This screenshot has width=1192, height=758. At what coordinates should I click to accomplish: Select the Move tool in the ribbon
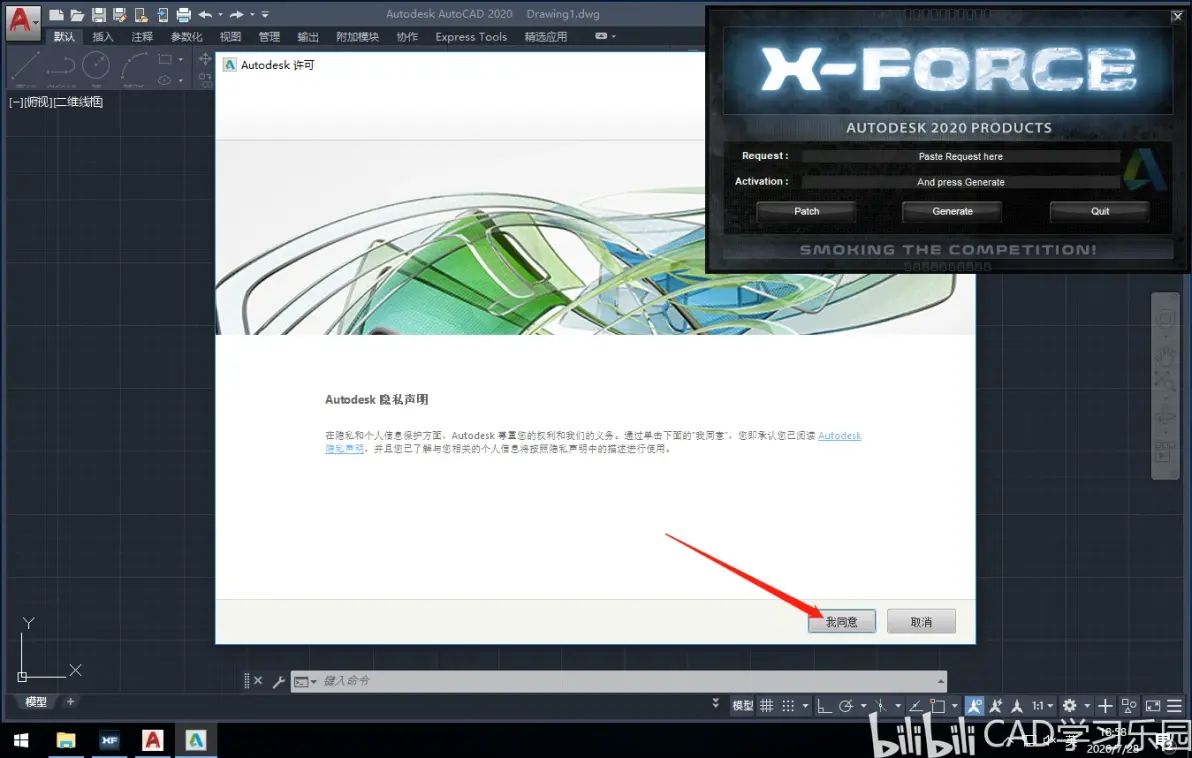tap(205, 59)
